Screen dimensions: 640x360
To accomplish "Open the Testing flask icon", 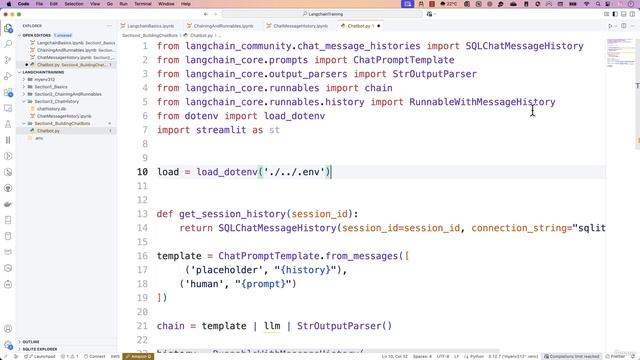I will point(8,124).
